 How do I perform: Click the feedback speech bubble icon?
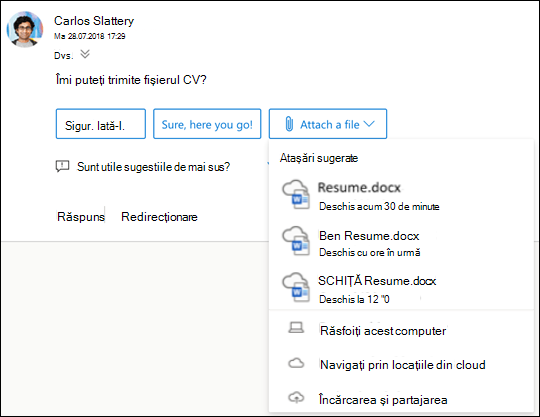(x=62, y=167)
